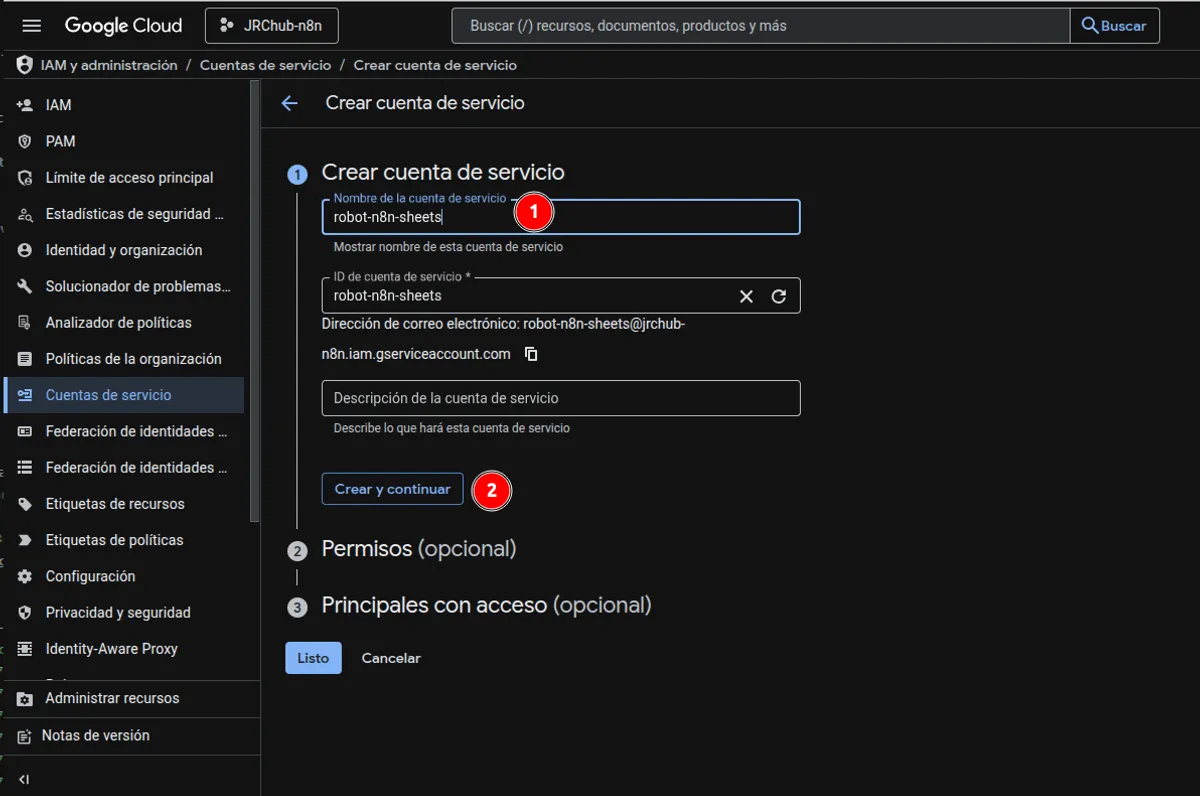Clear the service account ID with the X icon
Image resolution: width=1200 pixels, height=796 pixels.
[746, 296]
